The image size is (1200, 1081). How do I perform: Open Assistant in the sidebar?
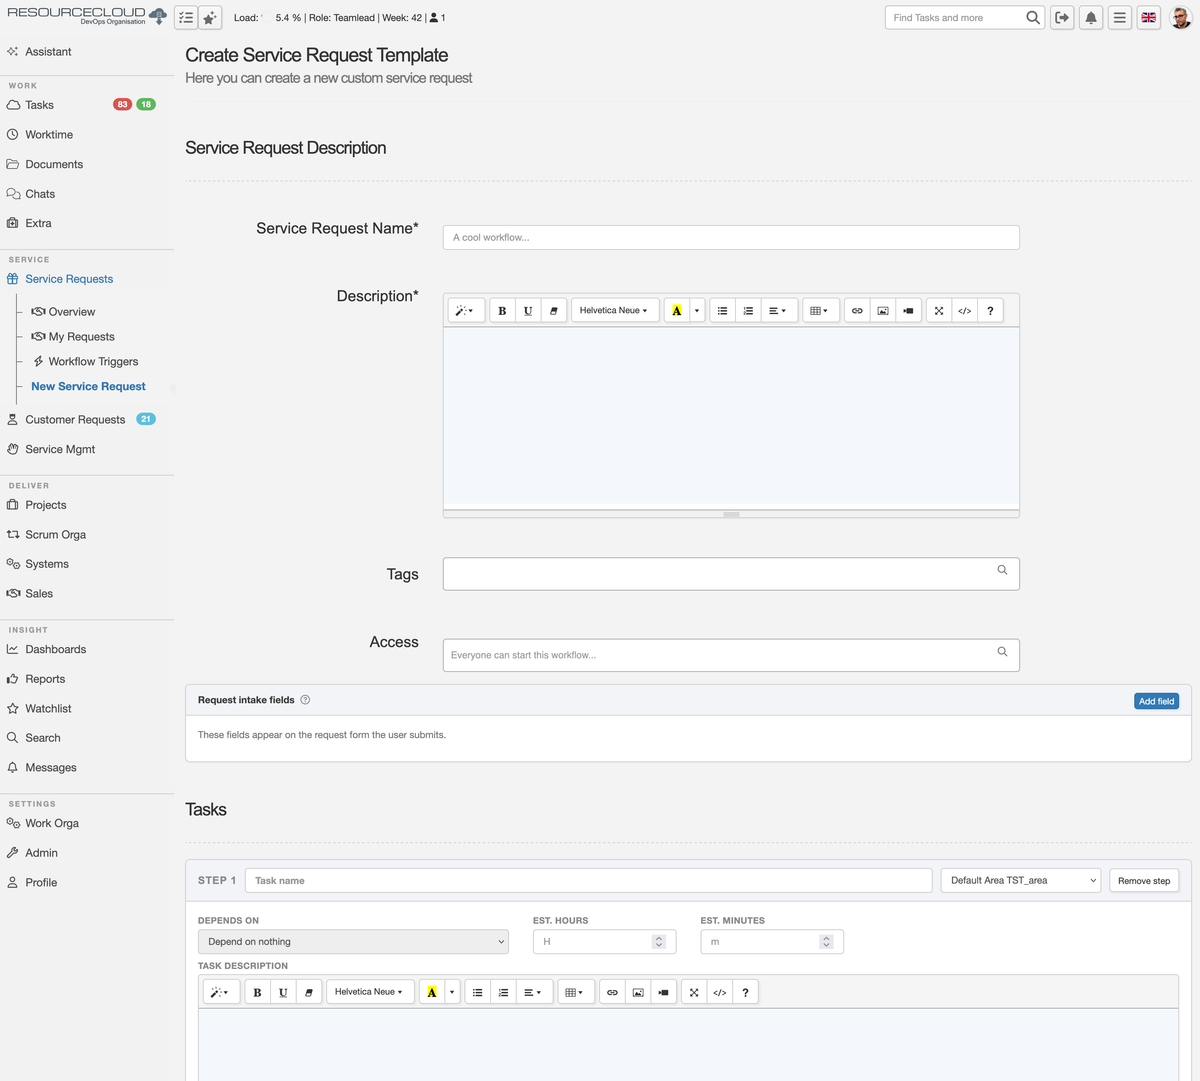[x=48, y=52]
